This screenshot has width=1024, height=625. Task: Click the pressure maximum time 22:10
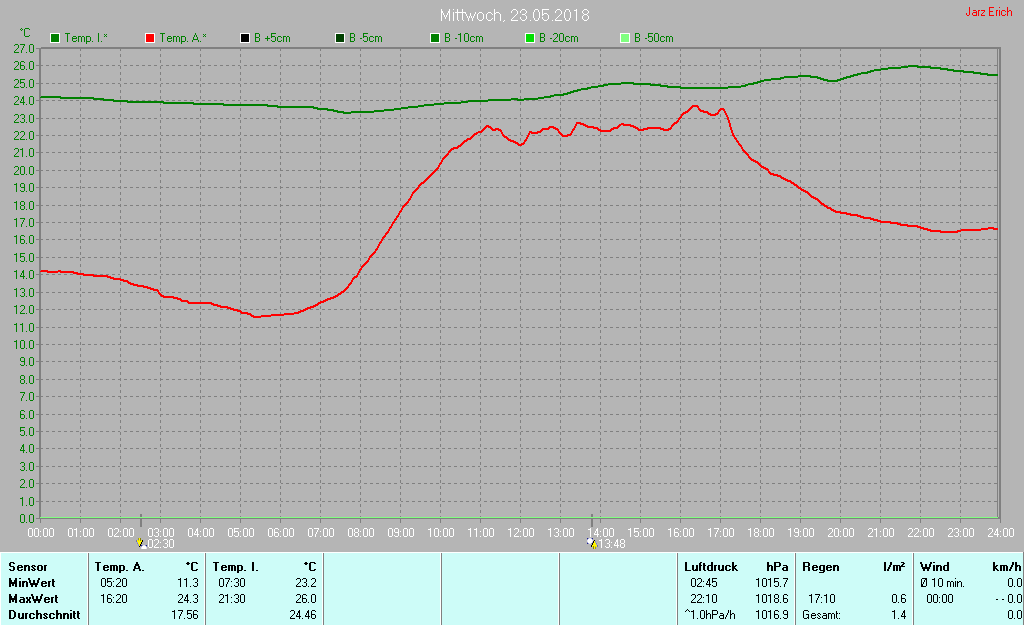pyautogui.click(x=704, y=599)
